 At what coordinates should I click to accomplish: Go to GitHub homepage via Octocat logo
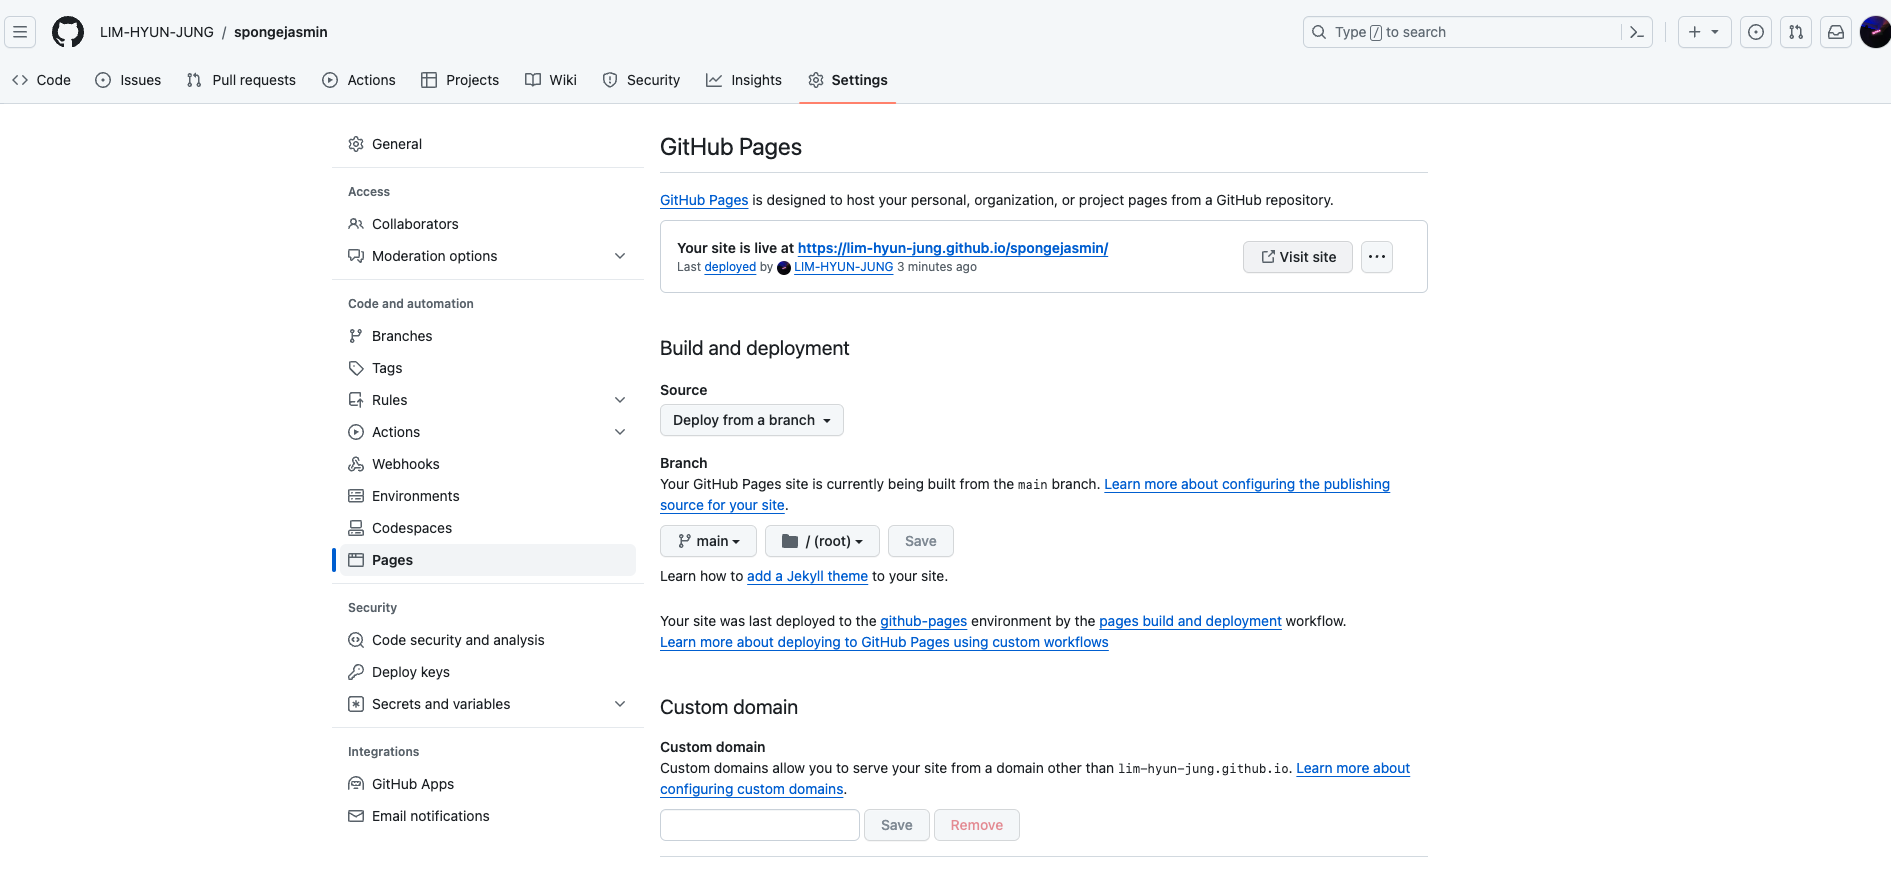point(68,32)
